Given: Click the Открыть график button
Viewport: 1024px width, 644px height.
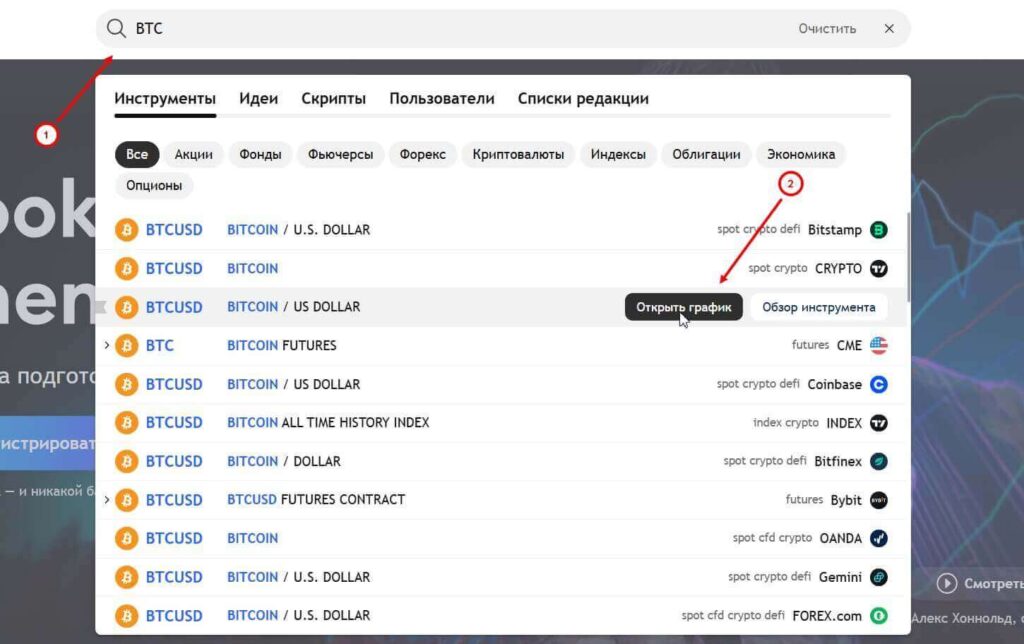Looking at the screenshot, I should (x=684, y=306).
